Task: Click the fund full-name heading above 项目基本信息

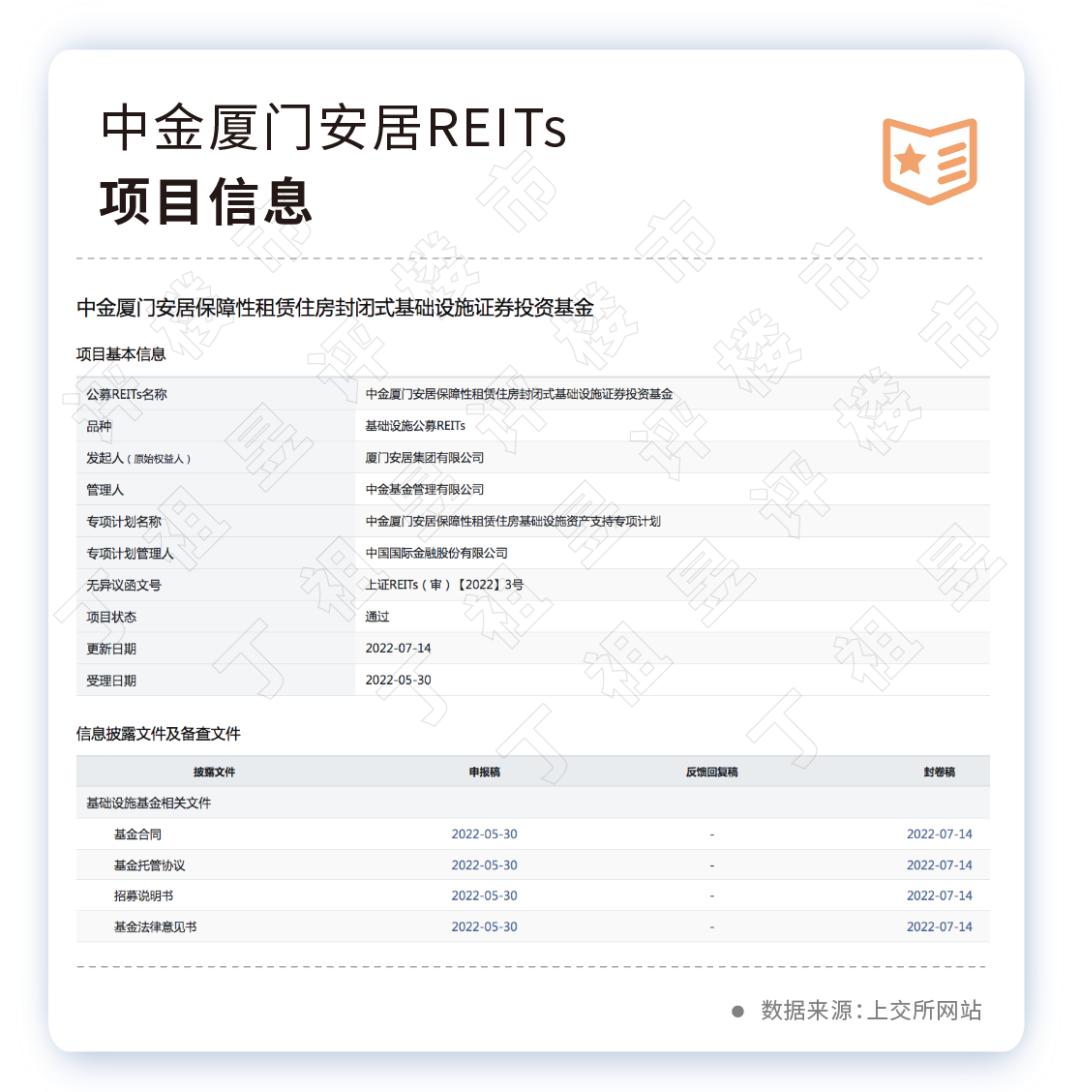Action: coord(335,308)
